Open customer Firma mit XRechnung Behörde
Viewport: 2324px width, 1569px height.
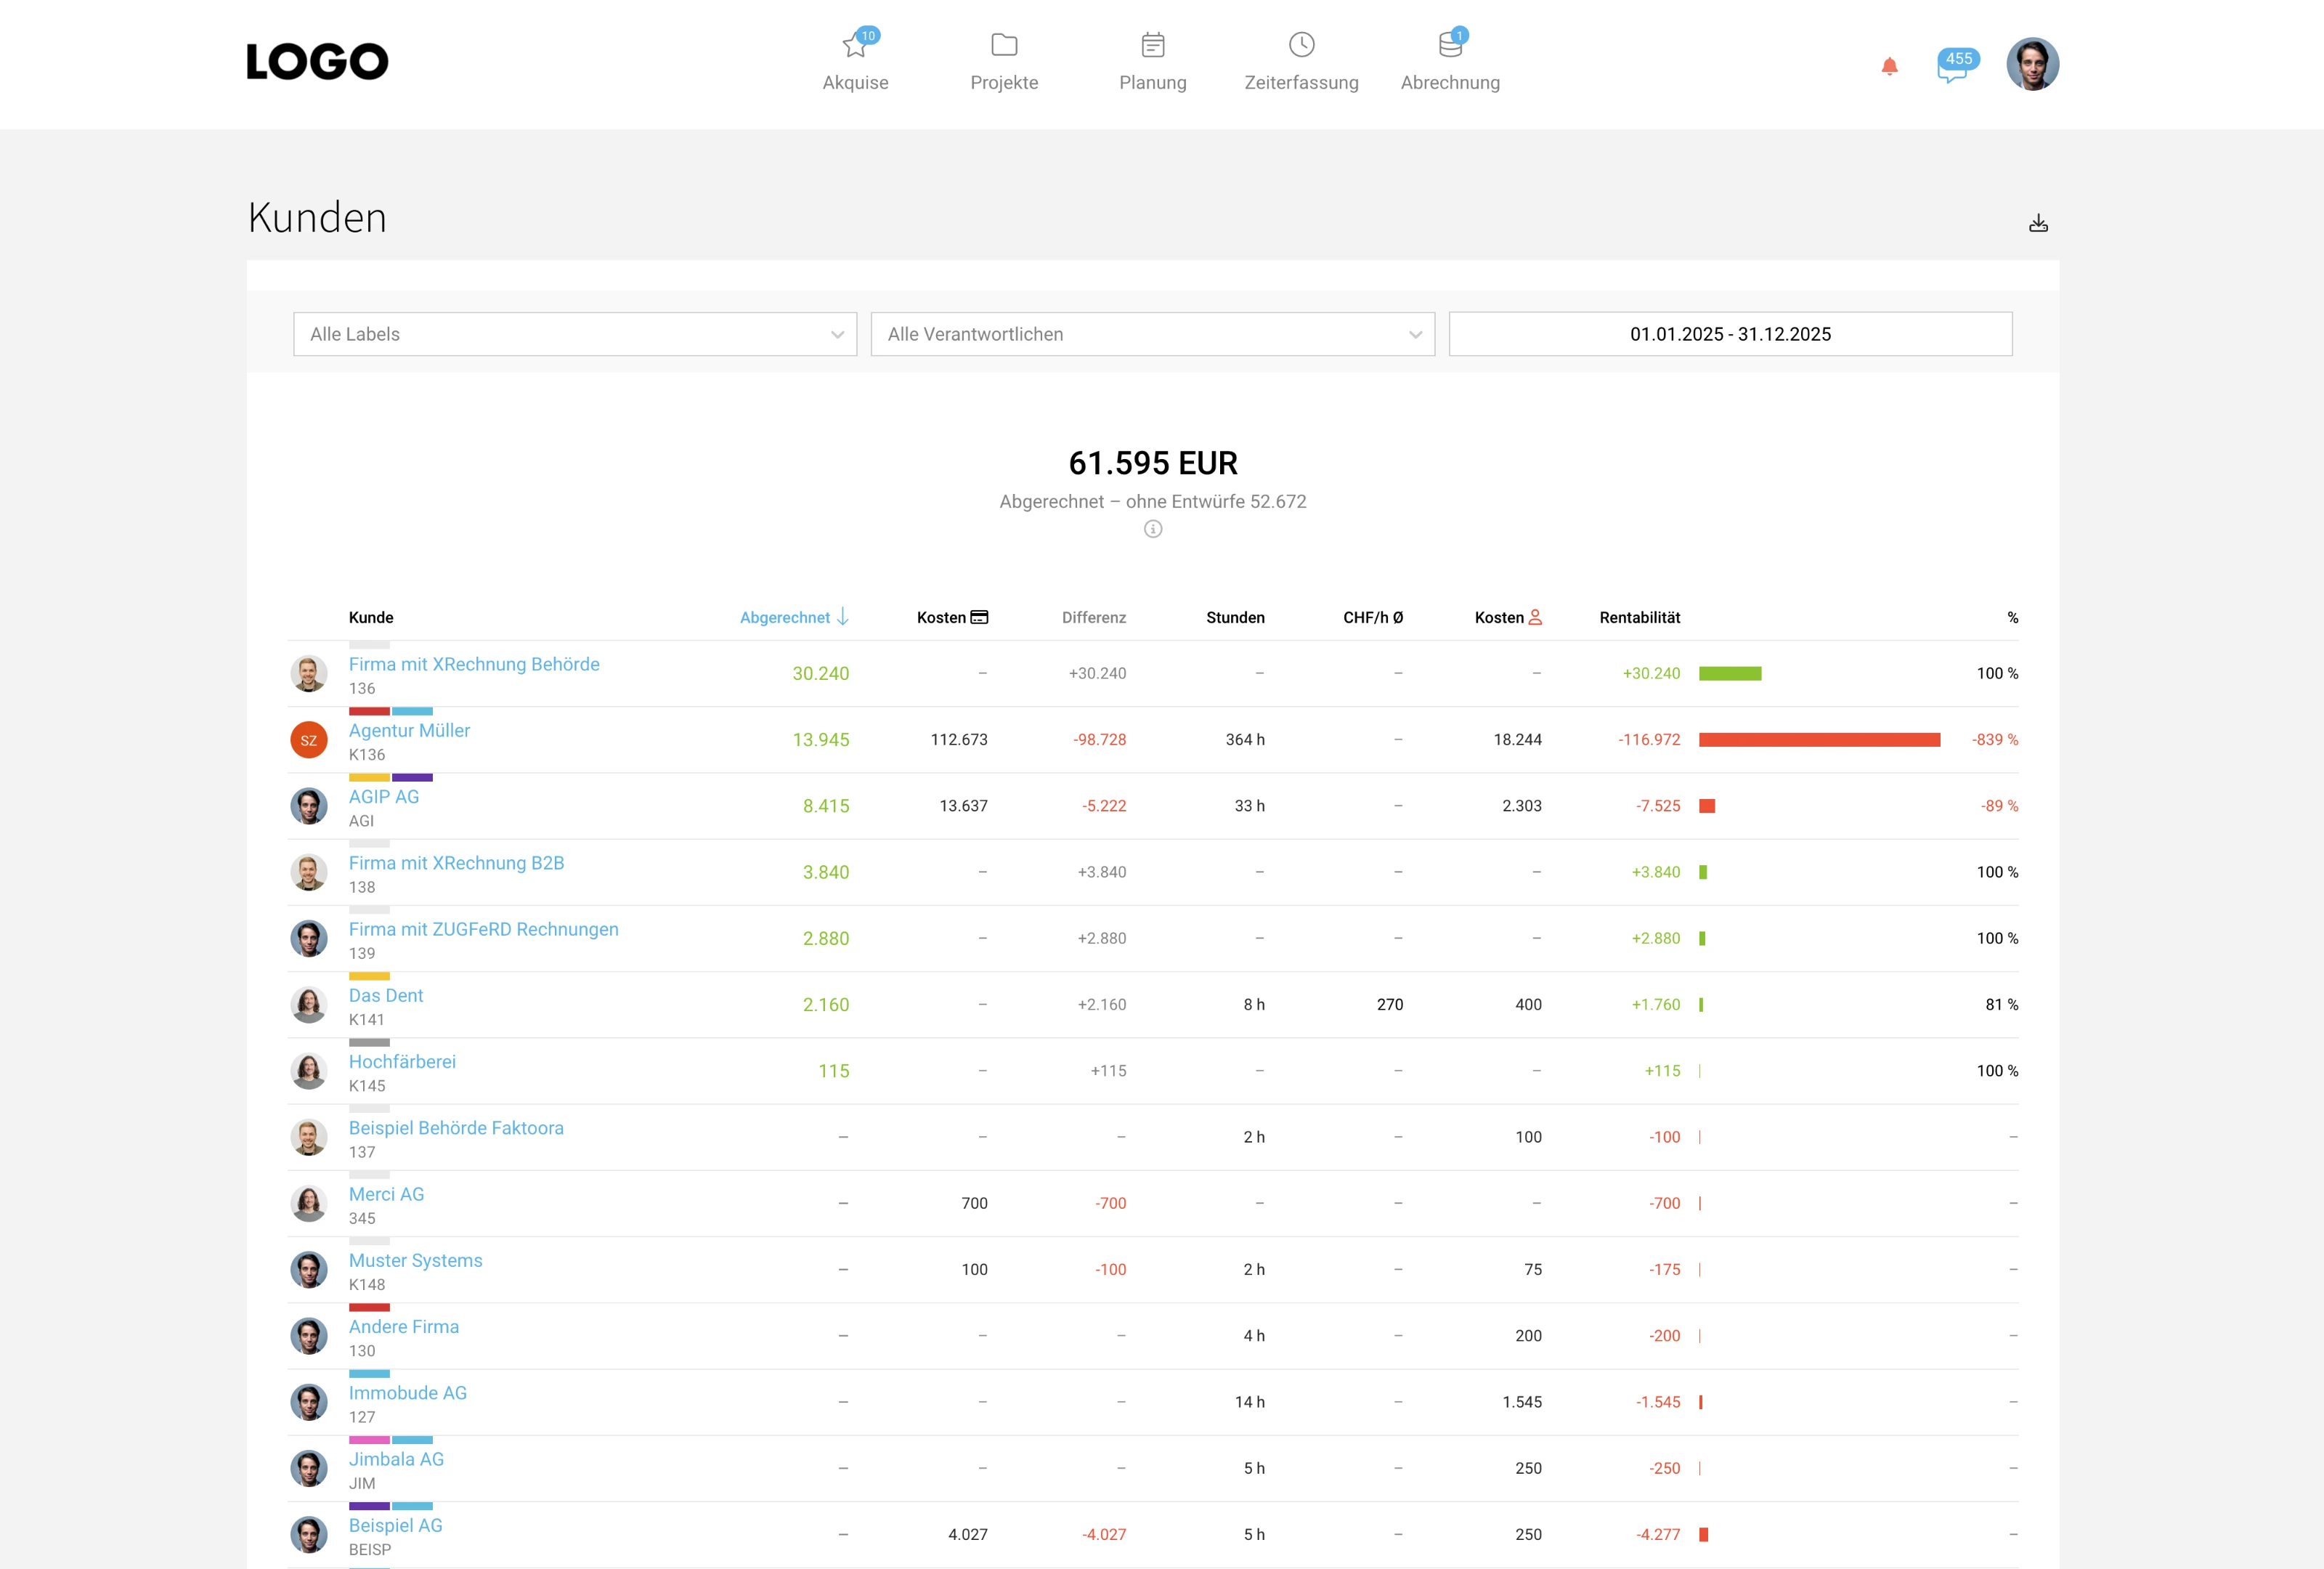tap(474, 665)
